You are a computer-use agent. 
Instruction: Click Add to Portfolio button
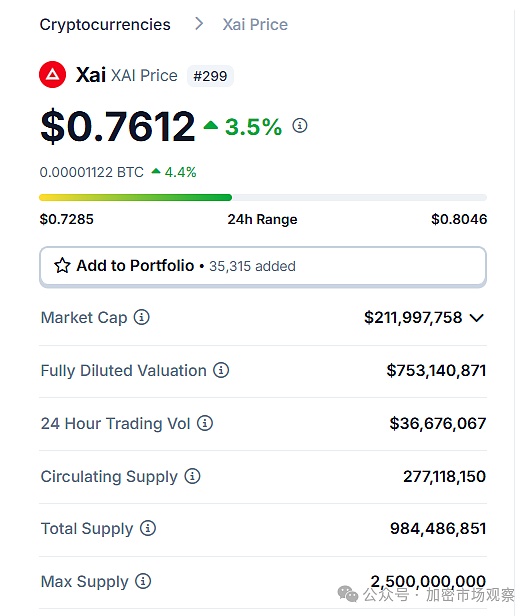[x=263, y=266]
